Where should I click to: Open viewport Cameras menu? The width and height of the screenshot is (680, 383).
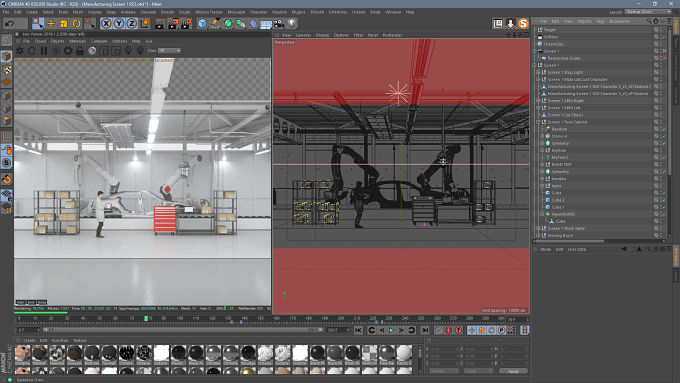(304, 35)
